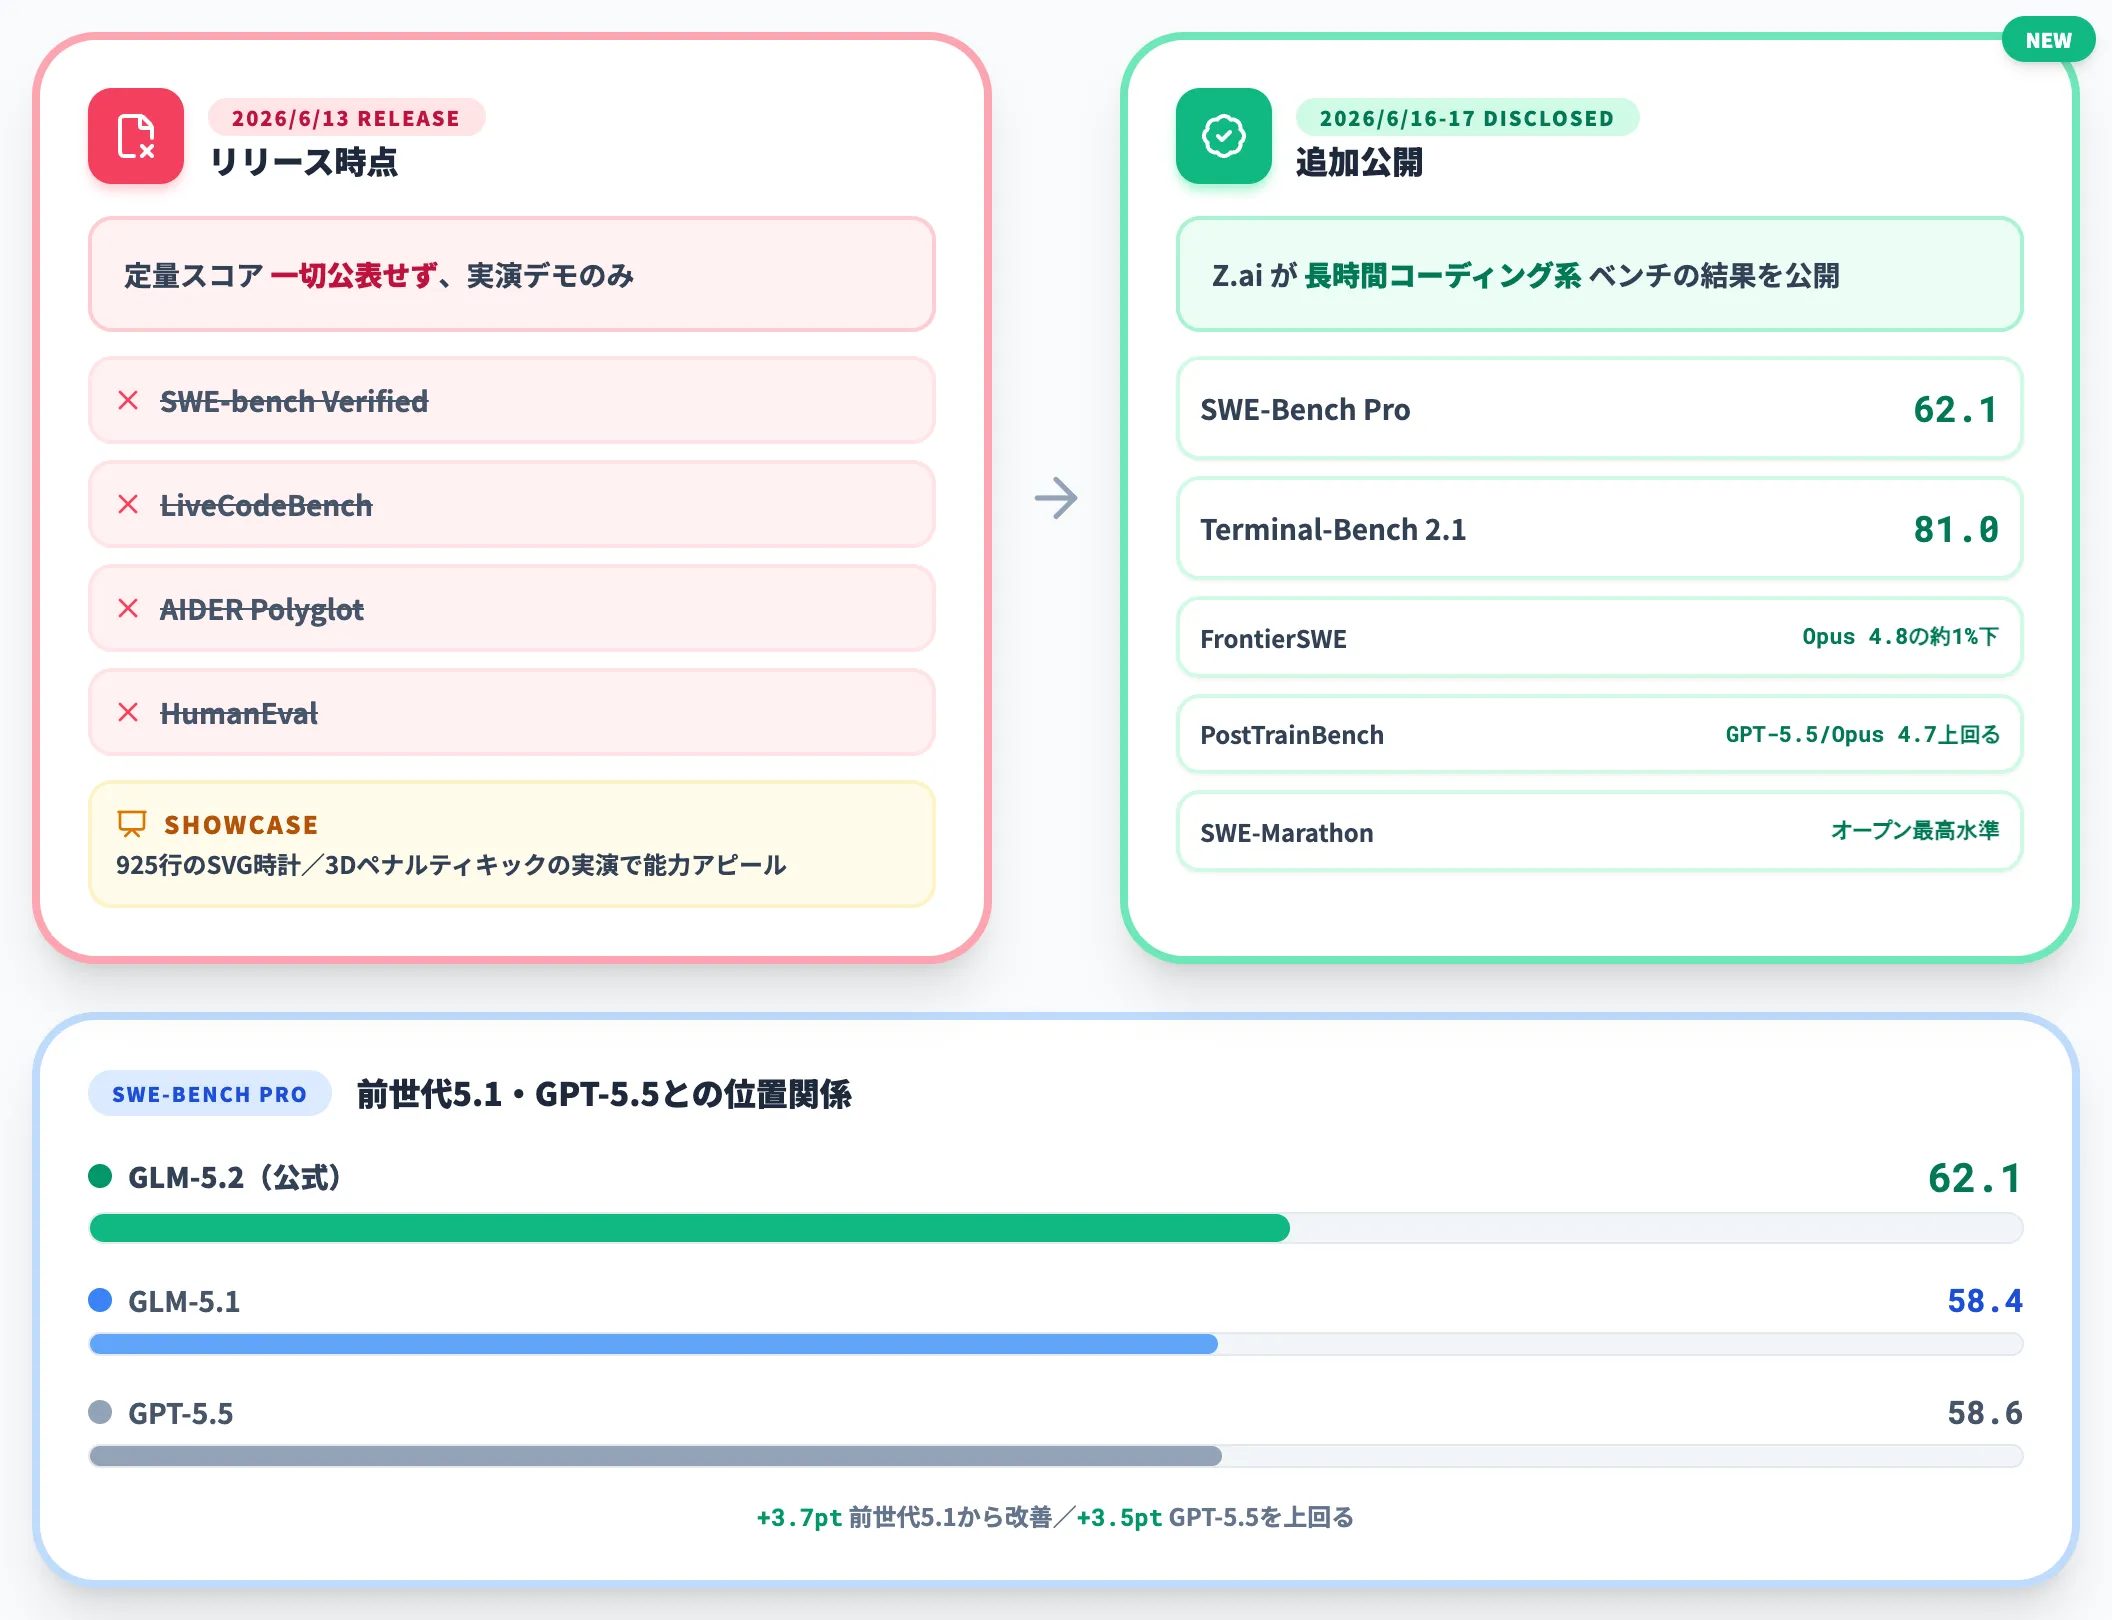The height and width of the screenshot is (1620, 2112).
Task: Click the 'リリース時点' heading
Action: 304,162
